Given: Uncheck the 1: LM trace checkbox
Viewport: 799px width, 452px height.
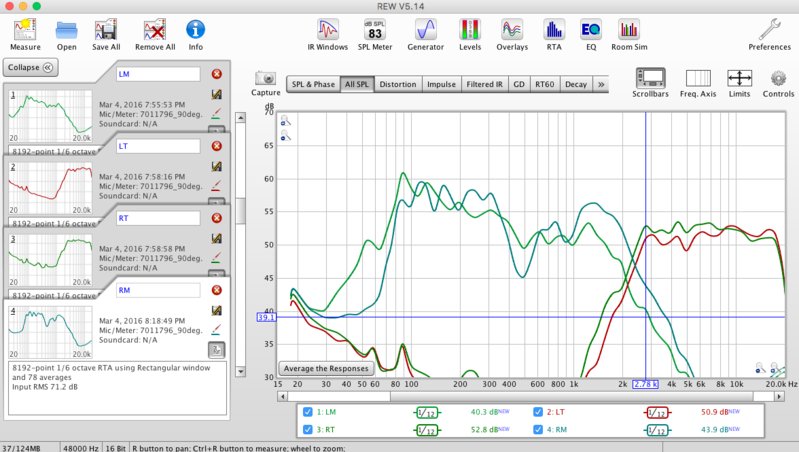Looking at the screenshot, I should pos(308,412).
